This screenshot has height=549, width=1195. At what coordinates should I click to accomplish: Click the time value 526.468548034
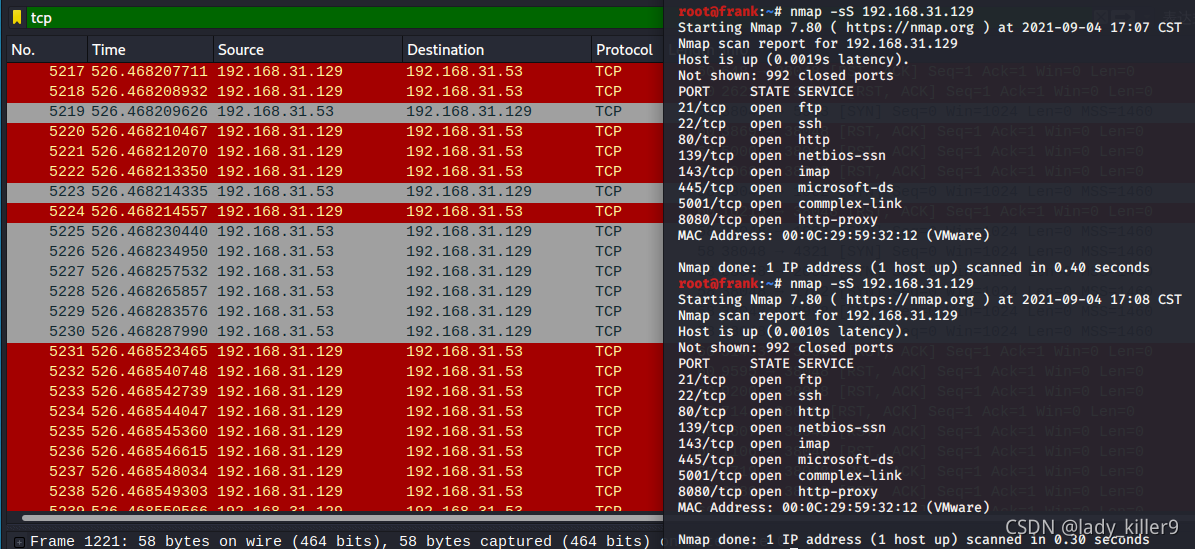151,472
